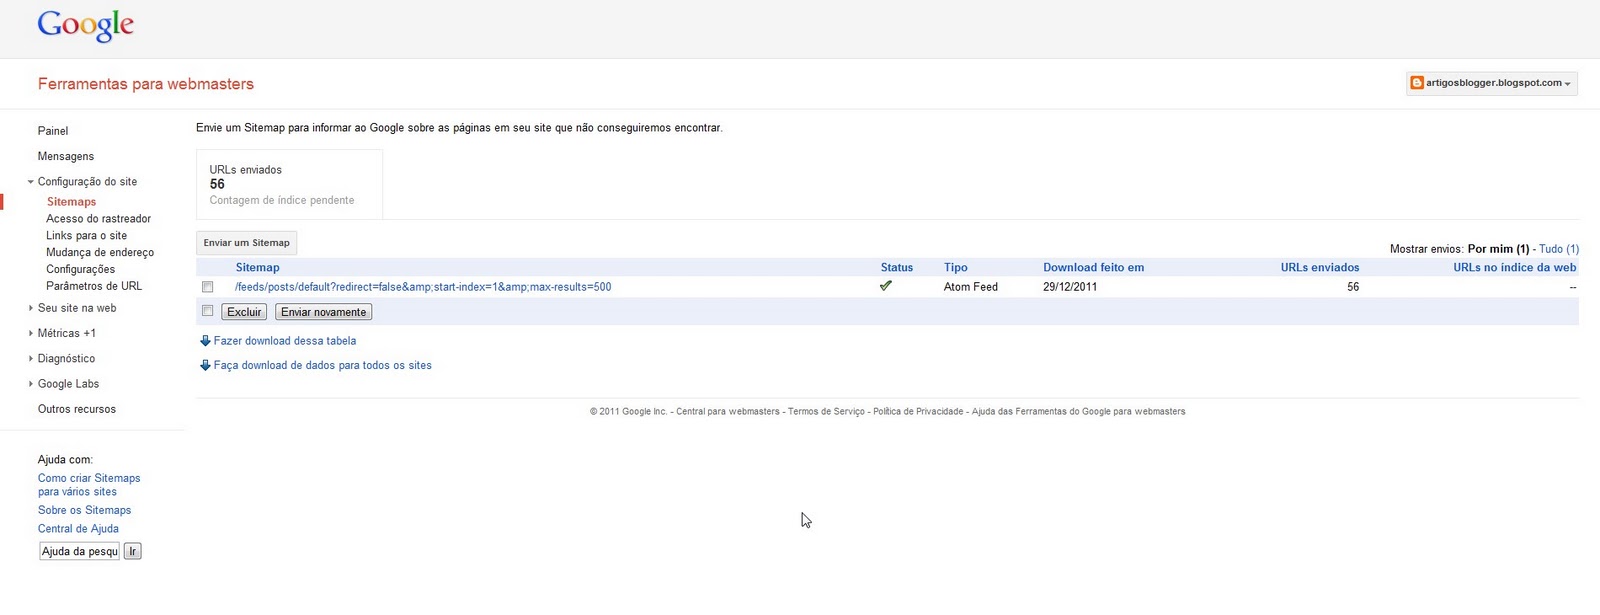Image resolution: width=1600 pixels, height=615 pixels.
Task: Open Mensagens in the sidebar
Action: [x=66, y=156]
